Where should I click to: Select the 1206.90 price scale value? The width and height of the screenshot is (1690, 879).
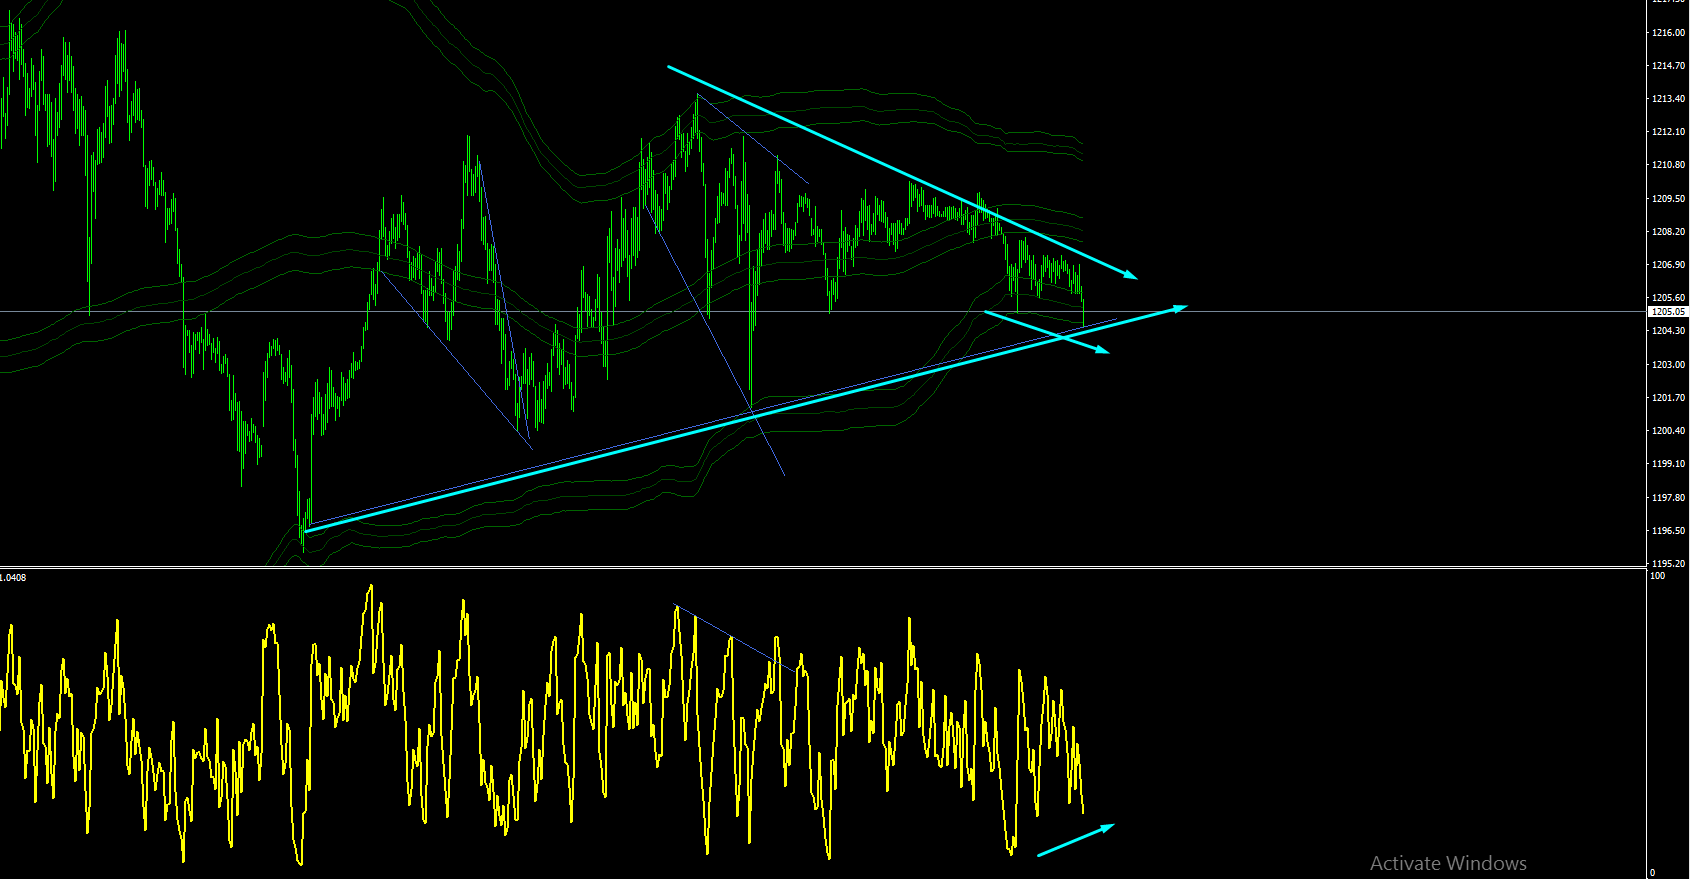coord(1668,265)
